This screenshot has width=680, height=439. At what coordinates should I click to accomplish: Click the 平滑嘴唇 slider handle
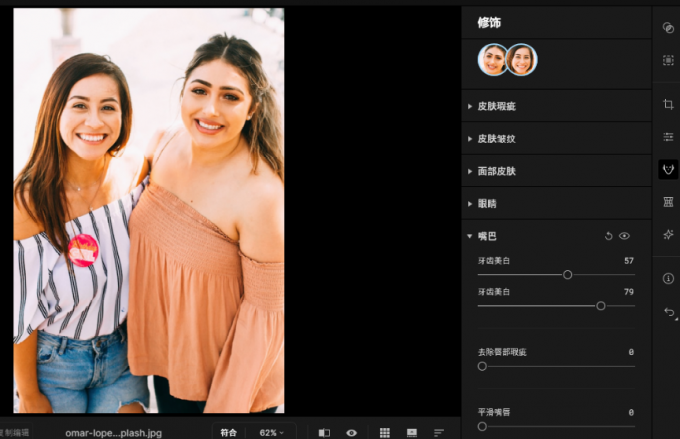tap(482, 426)
